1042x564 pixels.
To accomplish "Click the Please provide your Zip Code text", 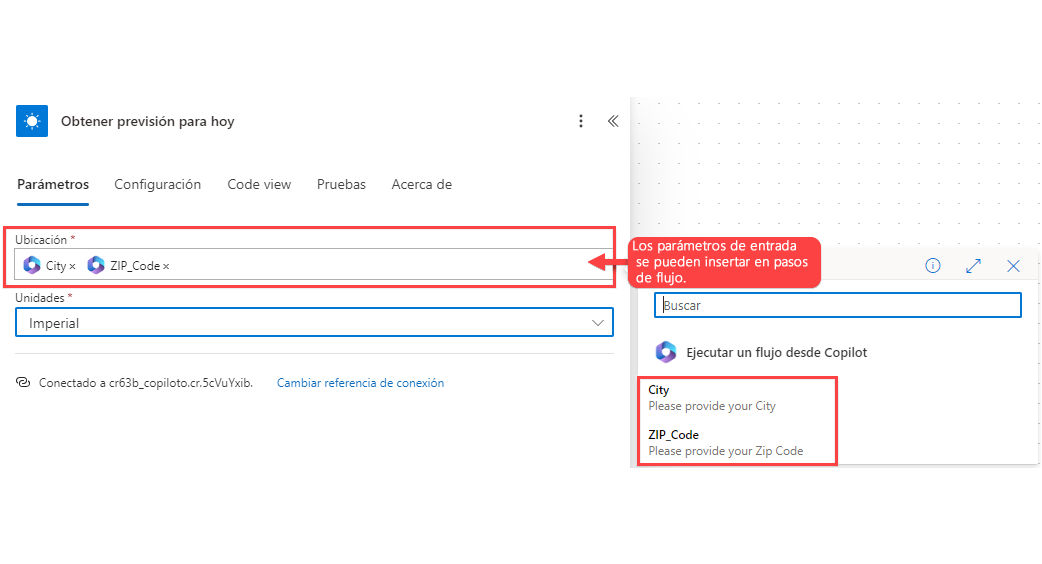I will pos(726,451).
